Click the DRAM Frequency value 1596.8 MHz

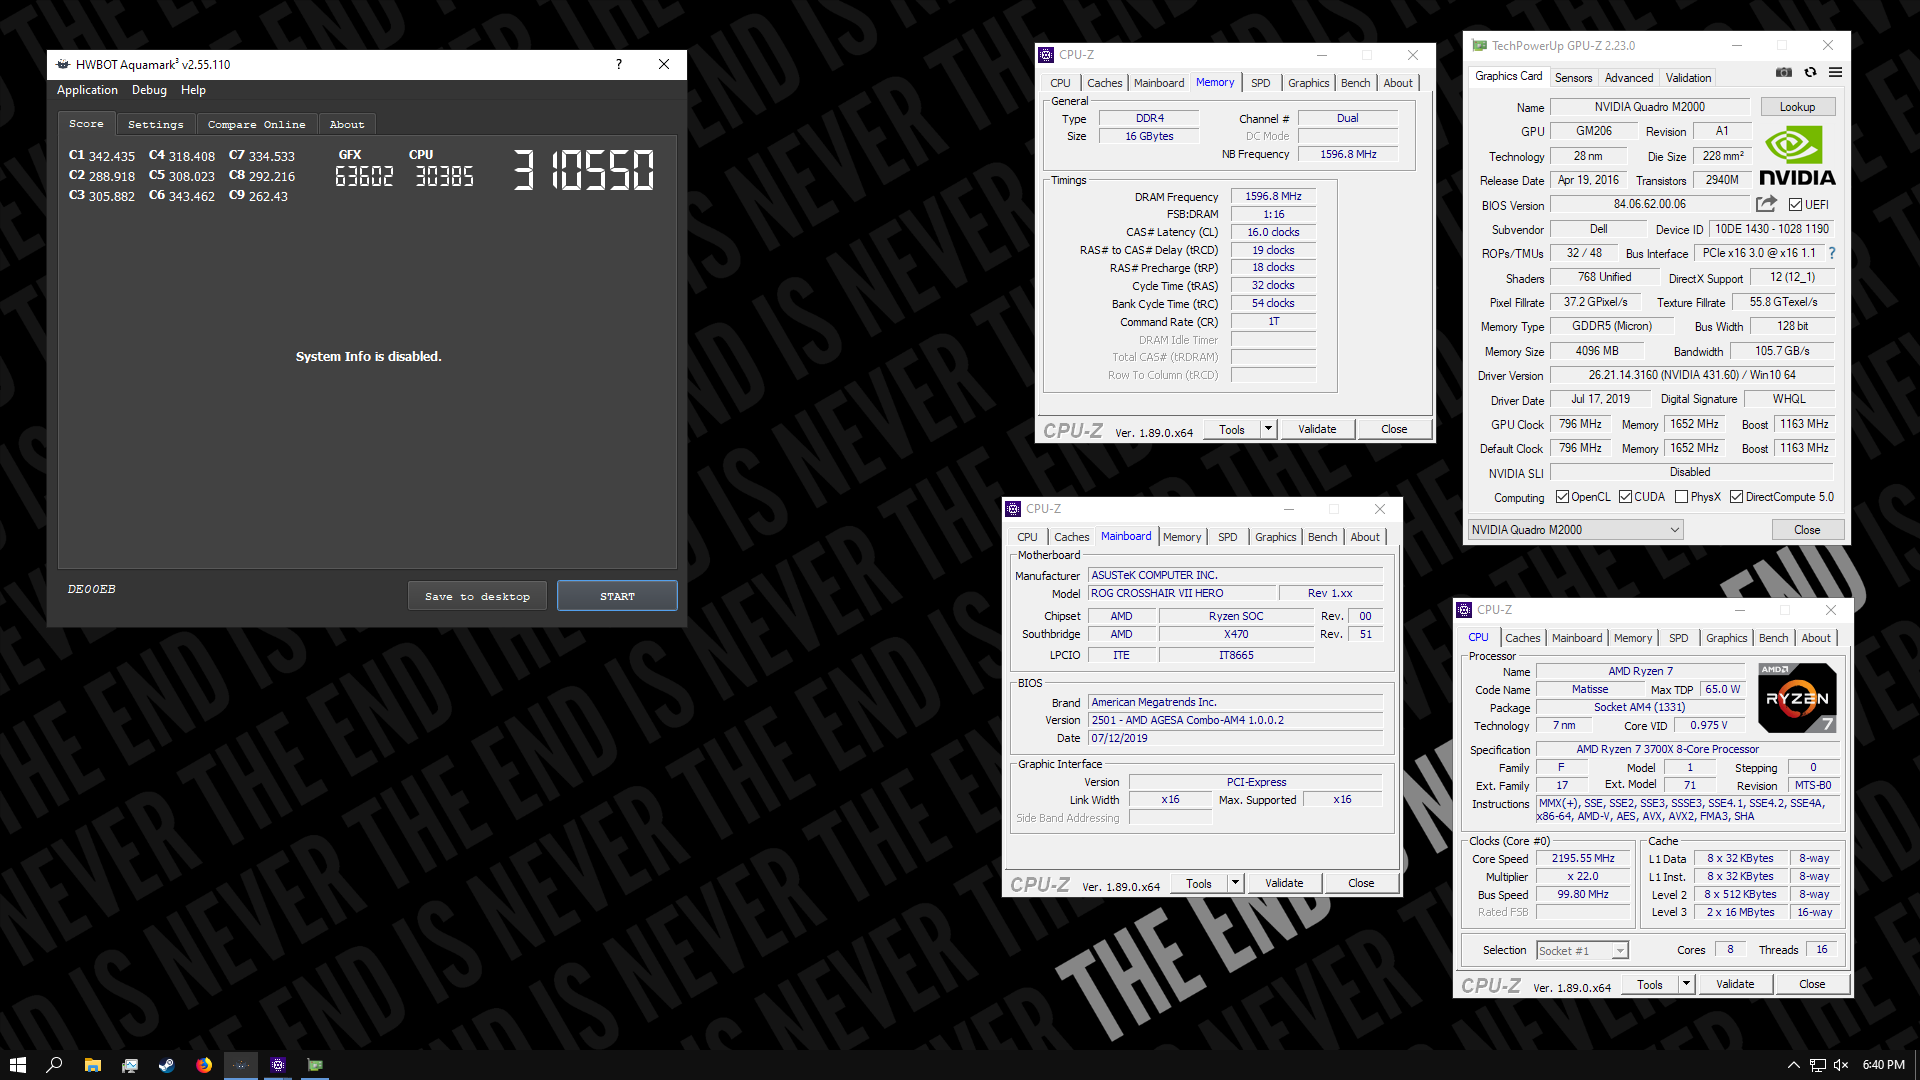1273,196
